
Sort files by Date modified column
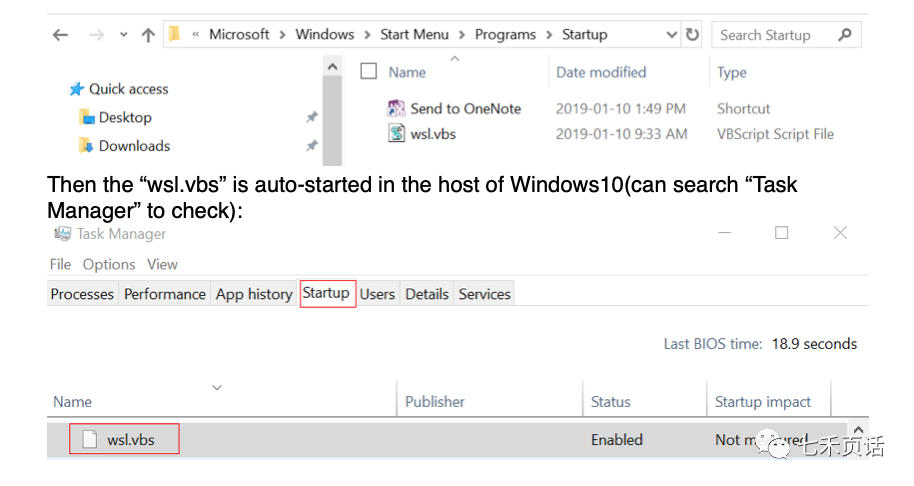[x=601, y=72]
